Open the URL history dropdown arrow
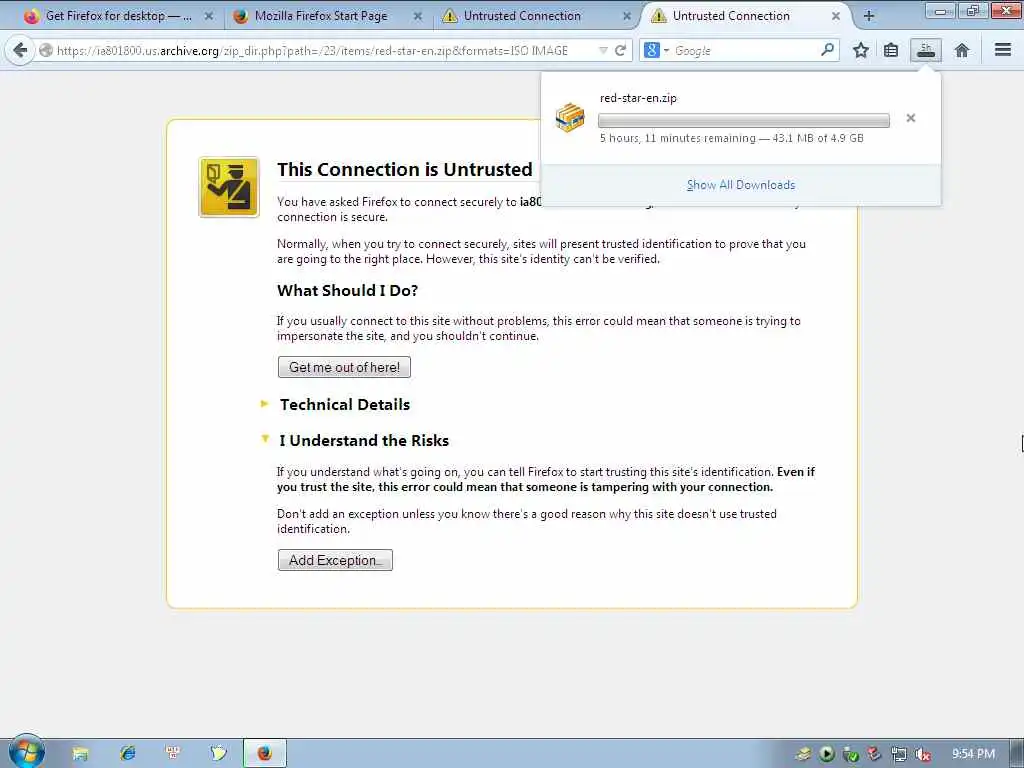 click(x=603, y=50)
